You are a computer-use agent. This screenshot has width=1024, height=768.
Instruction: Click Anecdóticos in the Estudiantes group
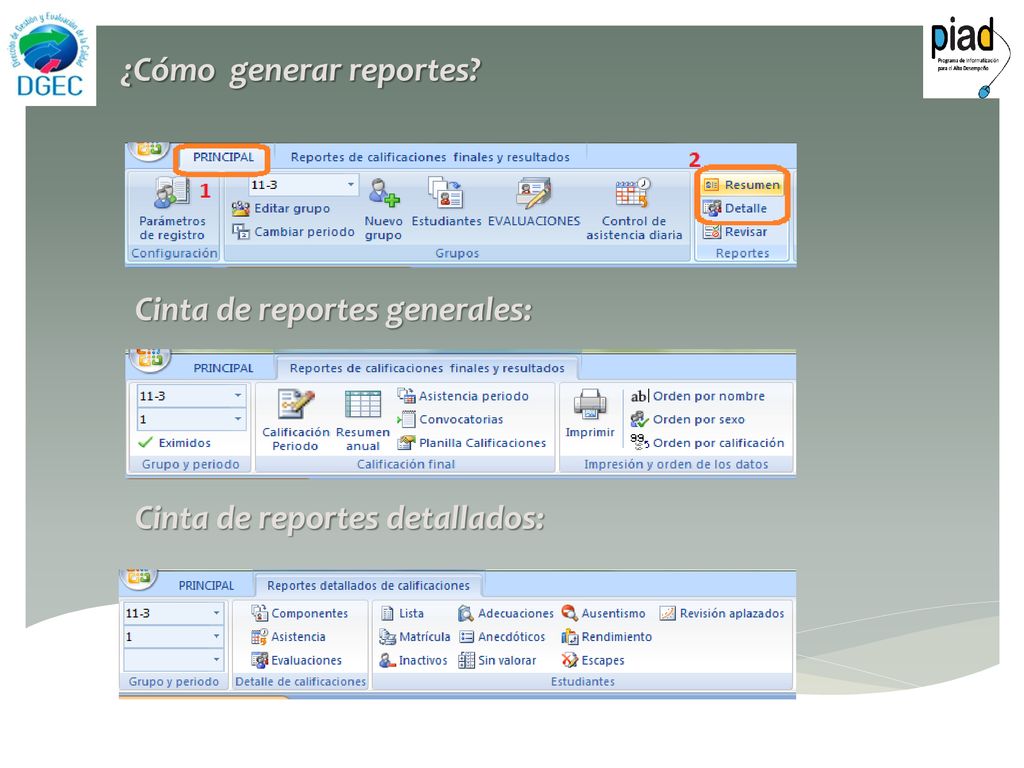[x=502, y=637]
